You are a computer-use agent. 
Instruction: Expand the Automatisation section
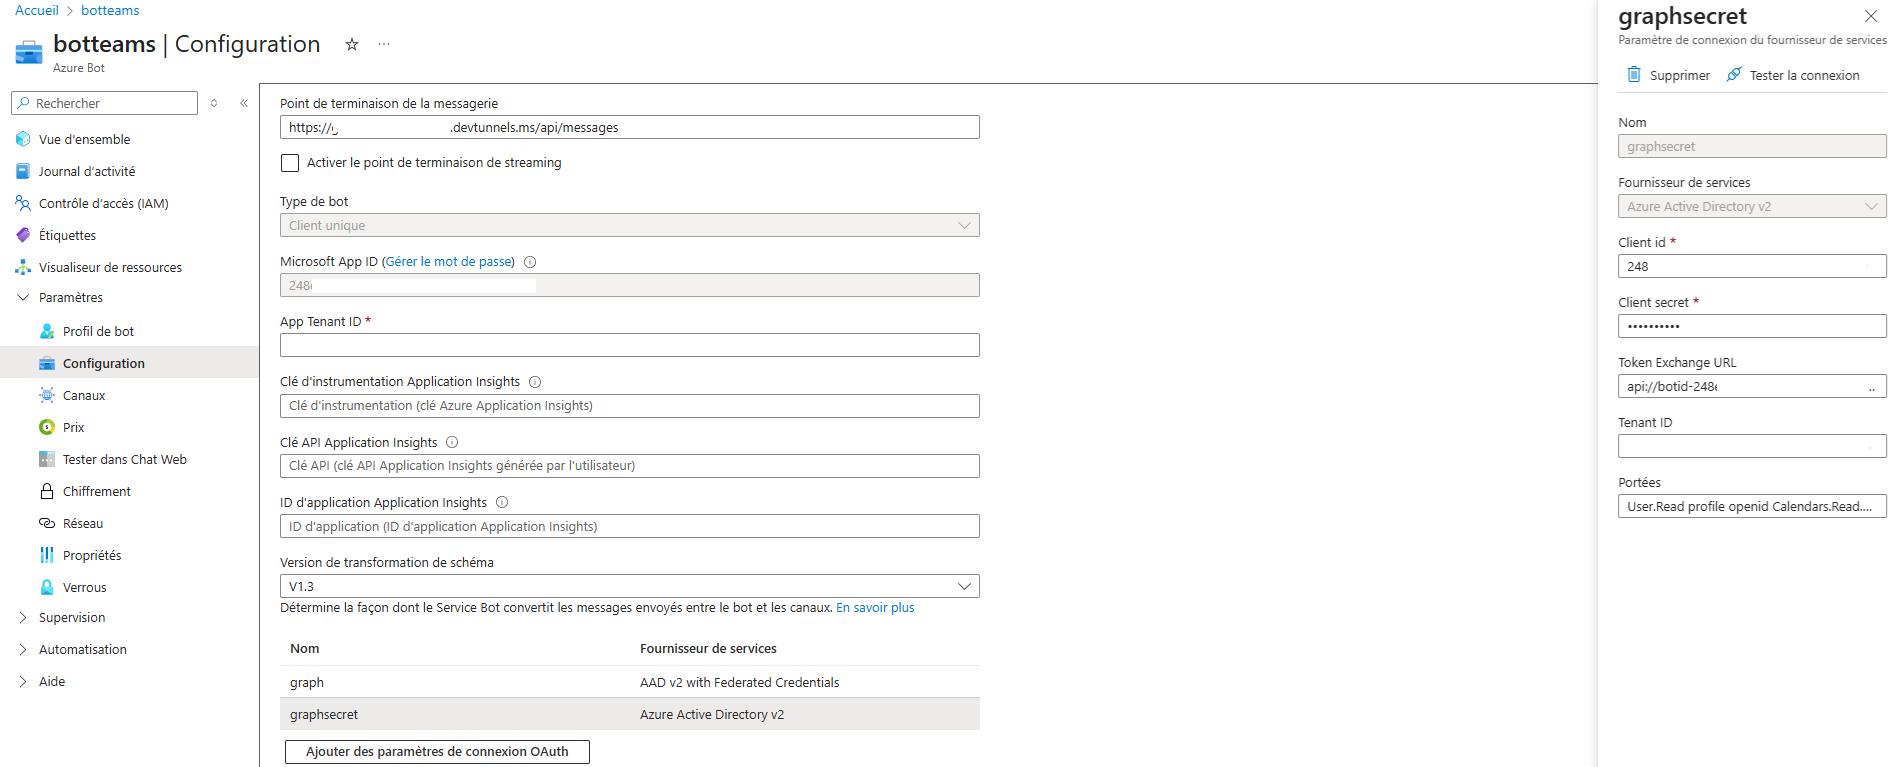pyautogui.click(x=23, y=649)
